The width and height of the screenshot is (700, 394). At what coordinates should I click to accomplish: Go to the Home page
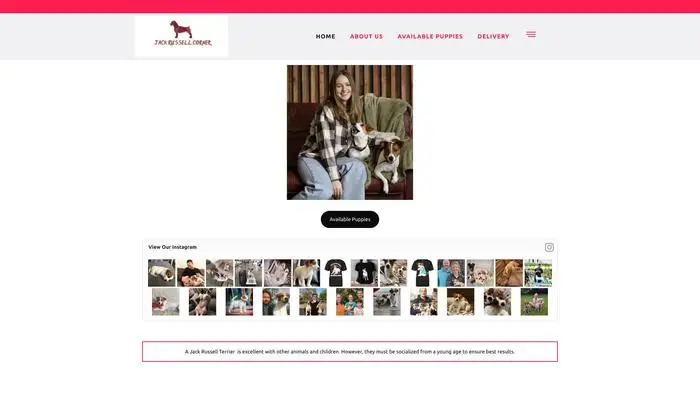click(x=325, y=37)
